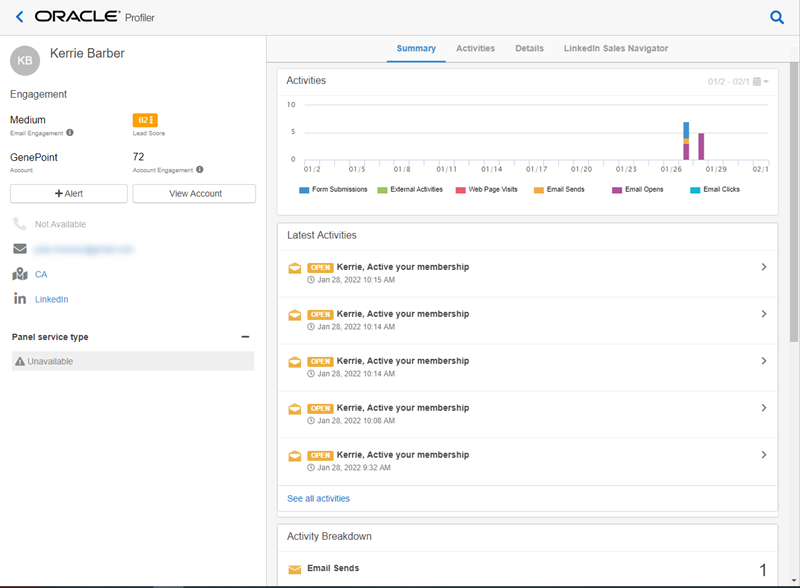Screen dimensions: 800x588
Task: Open the LinkedIn Sales Navigator tab
Action: [x=616, y=48]
